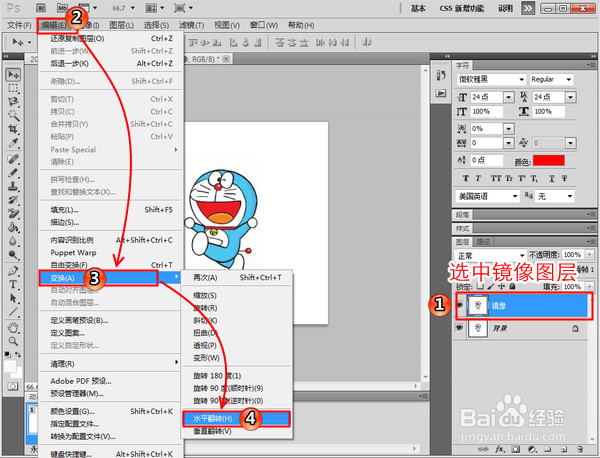This screenshot has width=600, height=458.
Task: Click the layer style fx icon
Action: tap(500, 448)
